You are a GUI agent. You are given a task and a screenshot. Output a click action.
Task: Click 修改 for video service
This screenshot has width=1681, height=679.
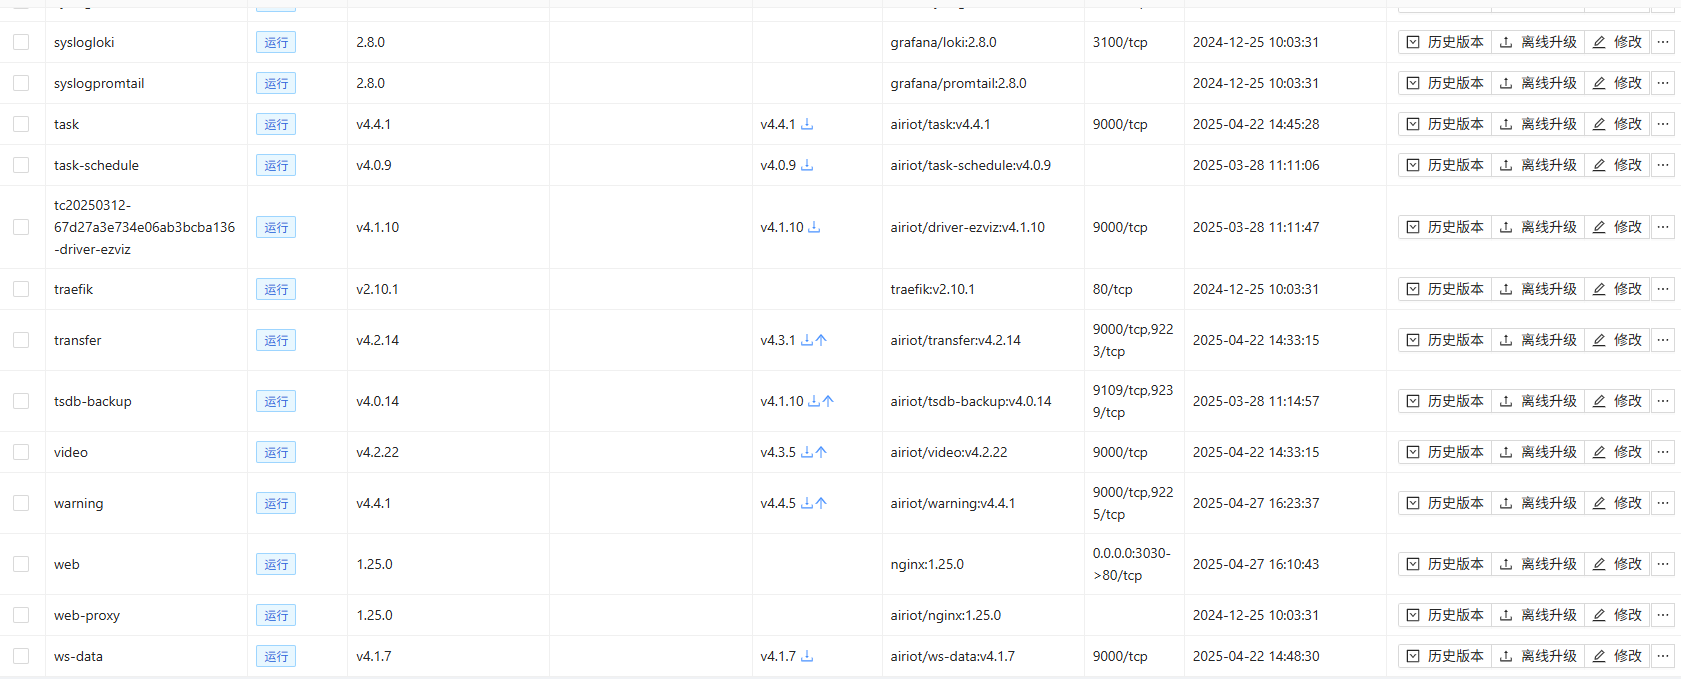pos(1617,452)
